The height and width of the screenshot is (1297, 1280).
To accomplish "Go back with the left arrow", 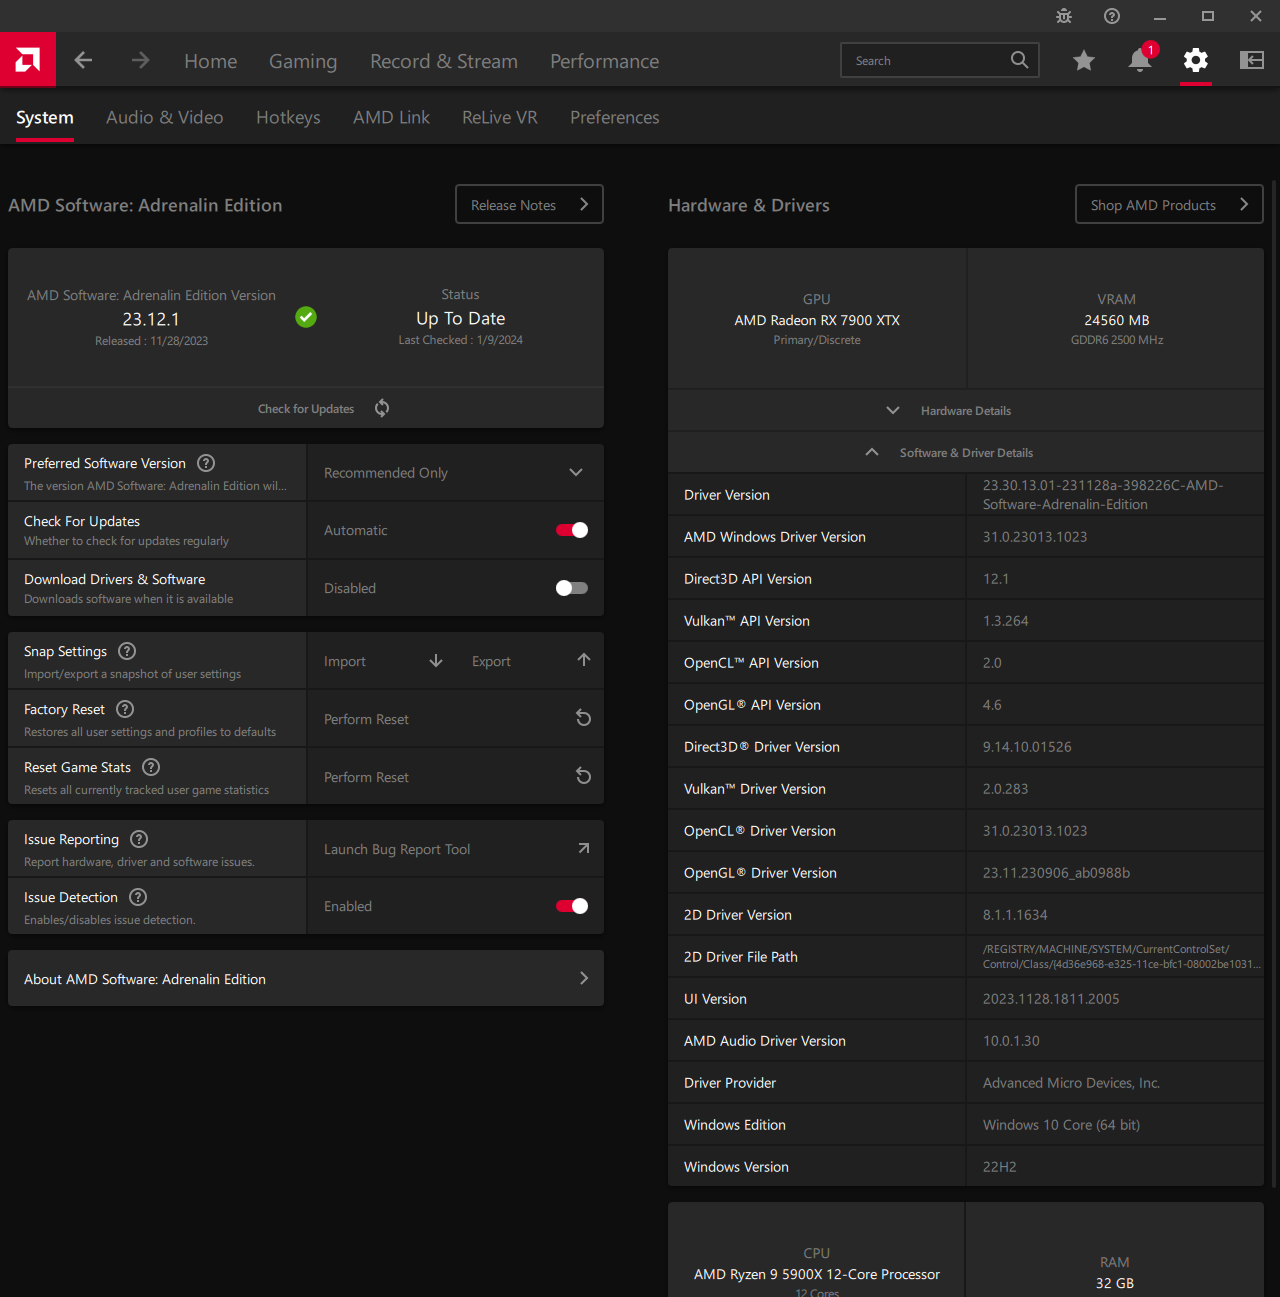I will 84,61.
